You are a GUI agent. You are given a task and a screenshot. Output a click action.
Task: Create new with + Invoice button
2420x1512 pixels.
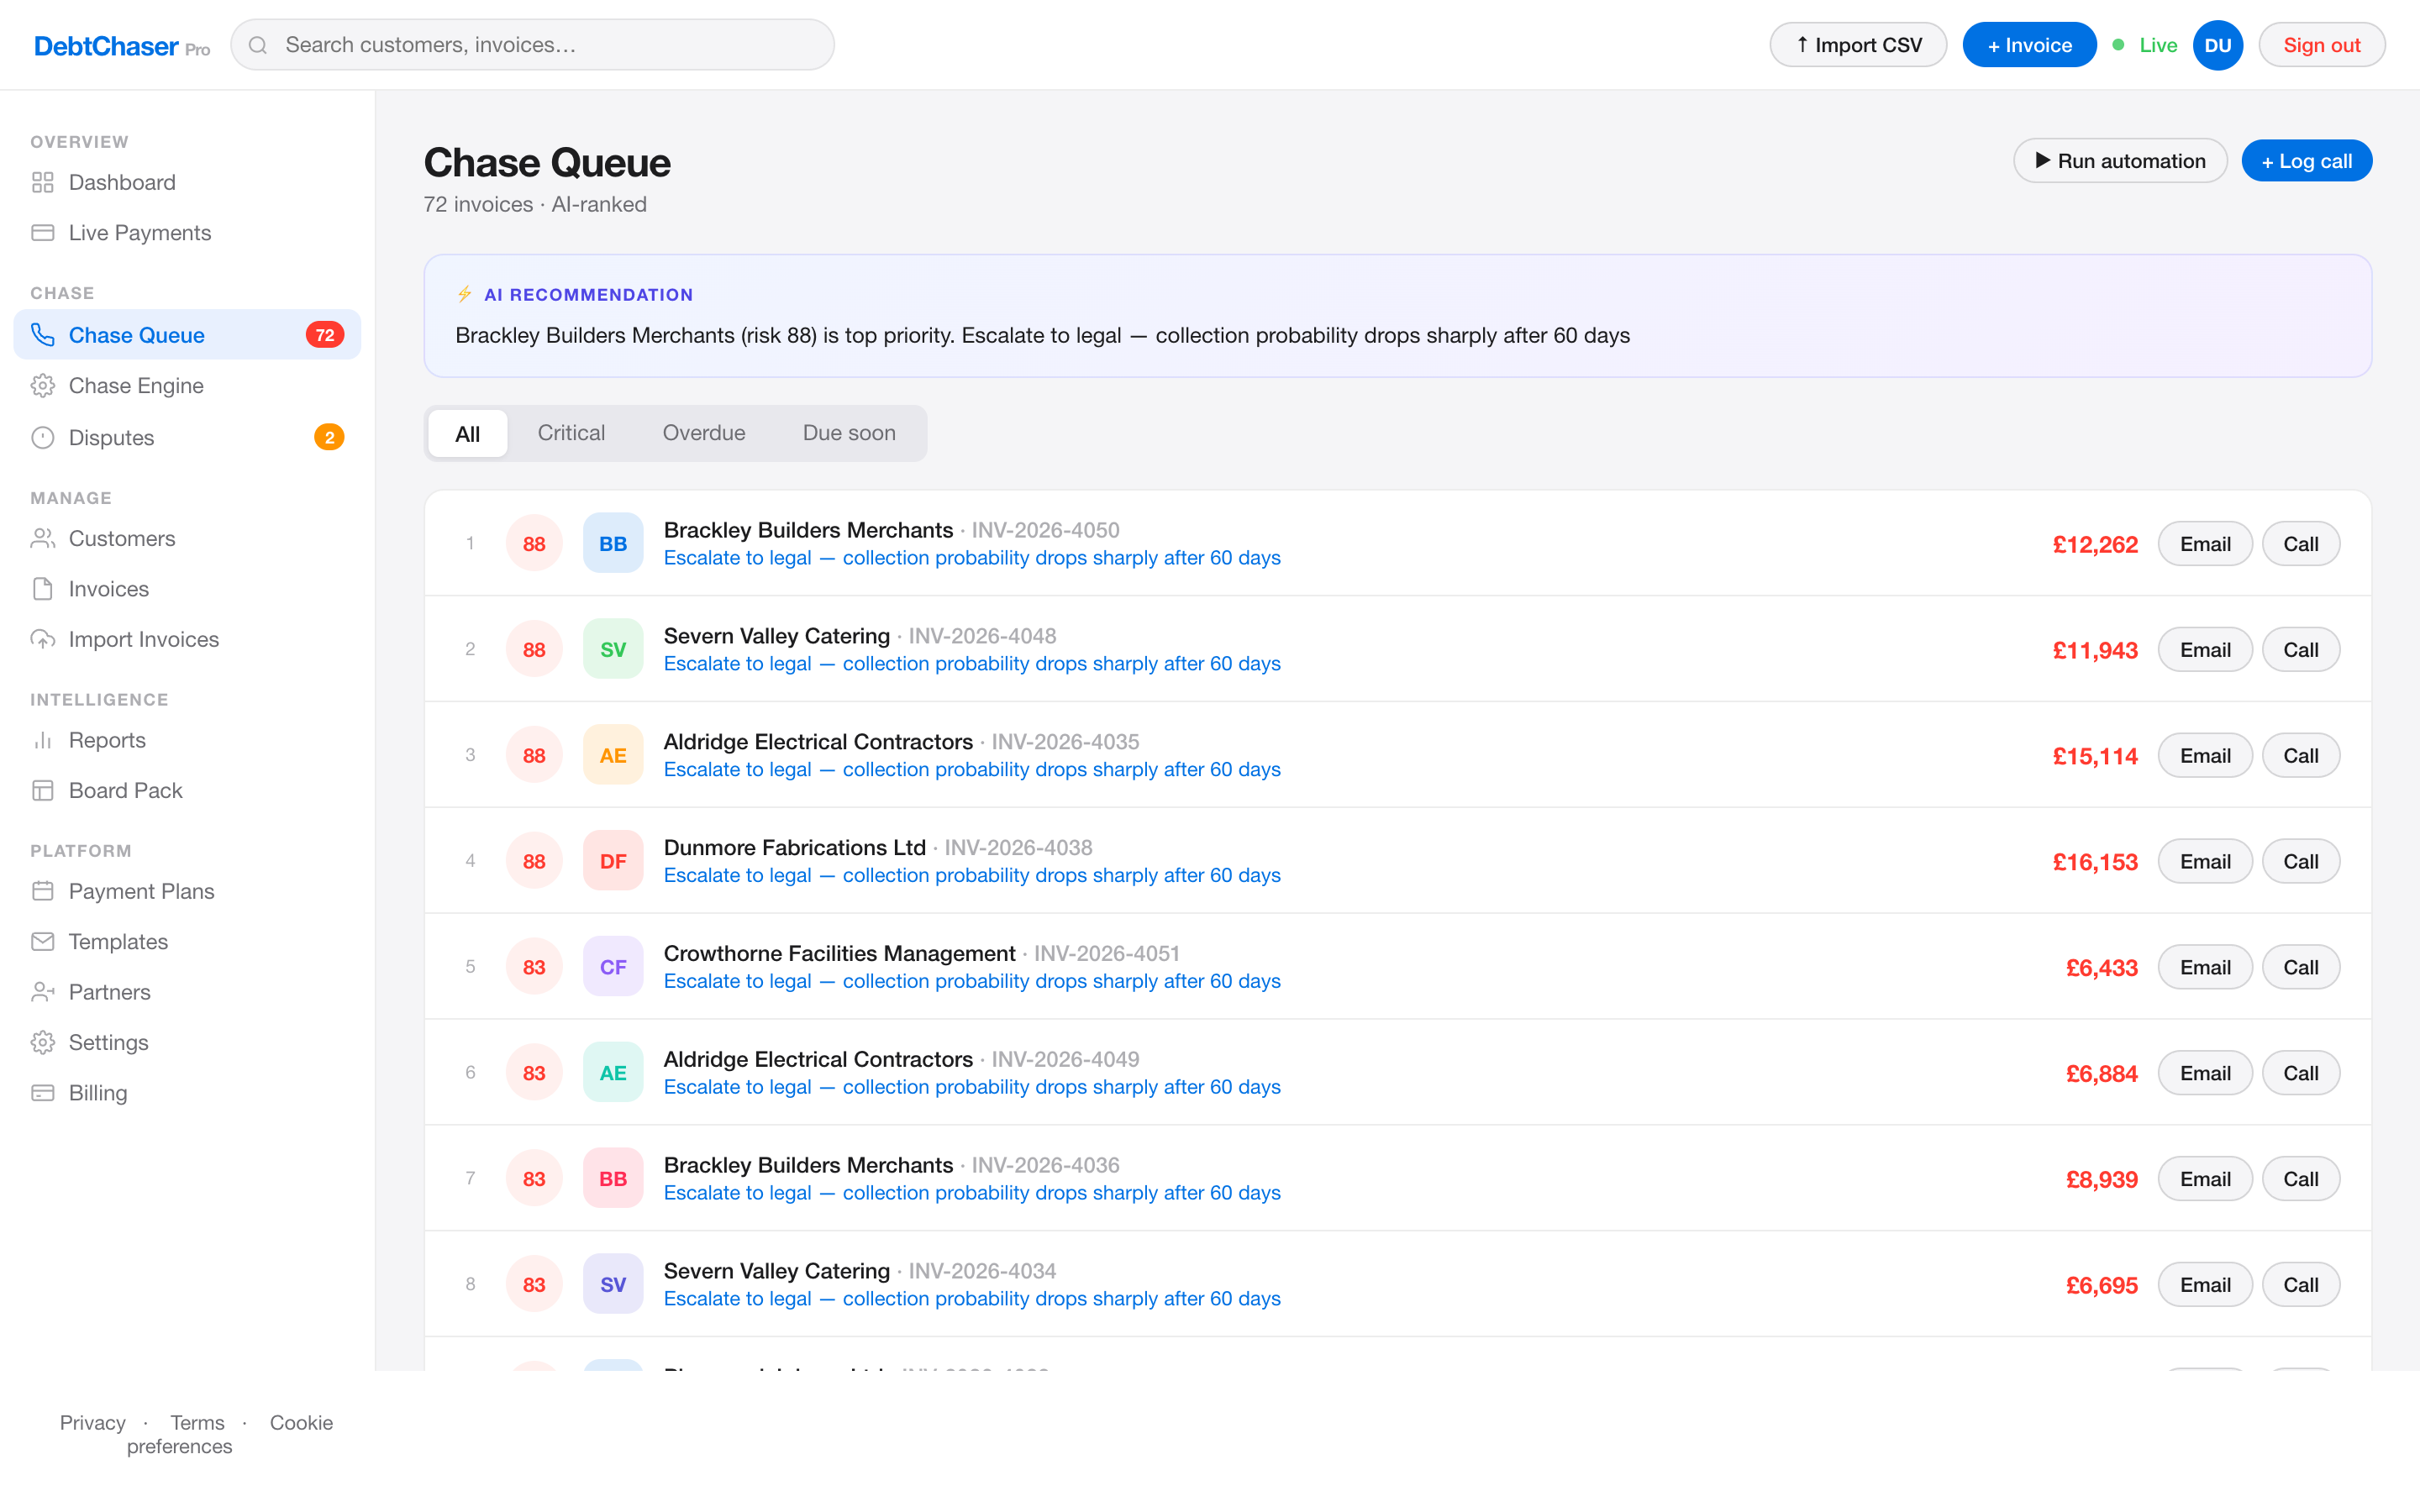(x=2029, y=45)
